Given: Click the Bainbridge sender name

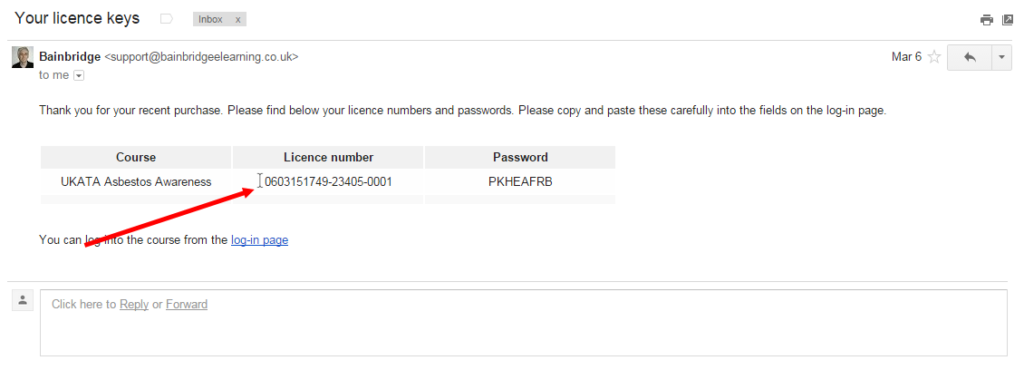Looking at the screenshot, I should tap(70, 57).
